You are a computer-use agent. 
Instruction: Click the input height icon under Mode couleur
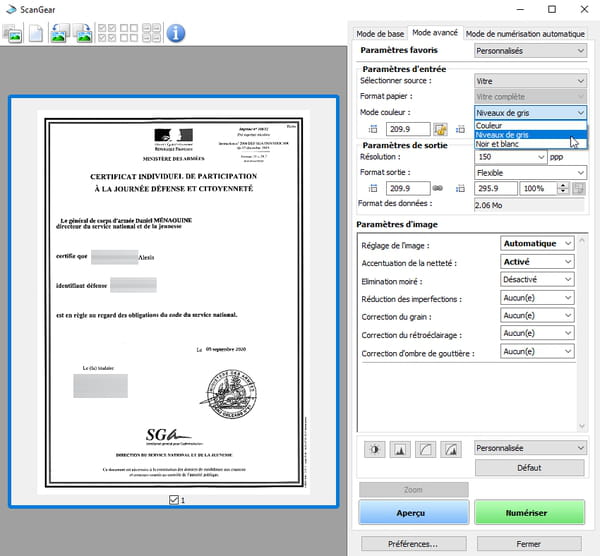tap(460, 129)
